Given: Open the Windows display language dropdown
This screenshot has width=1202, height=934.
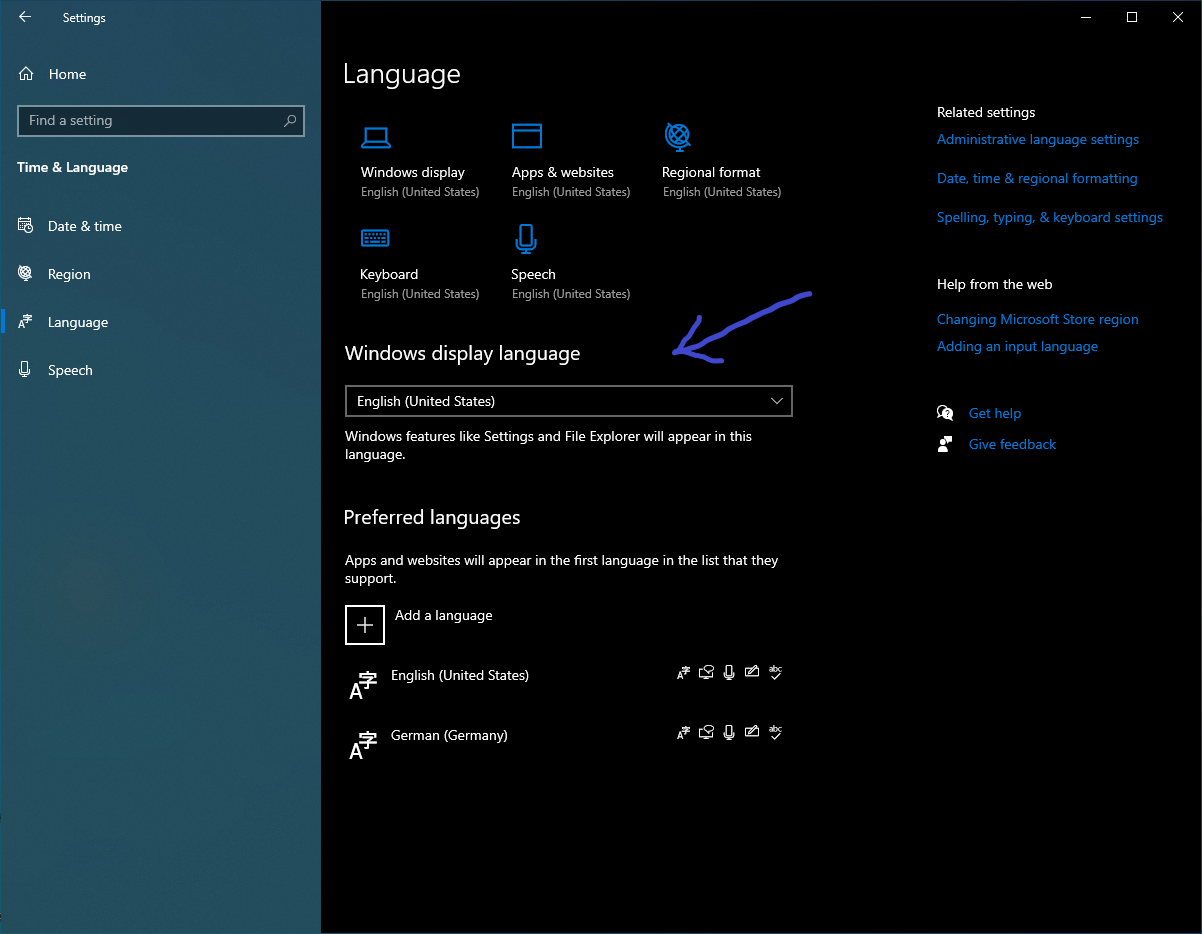Looking at the screenshot, I should coord(568,401).
